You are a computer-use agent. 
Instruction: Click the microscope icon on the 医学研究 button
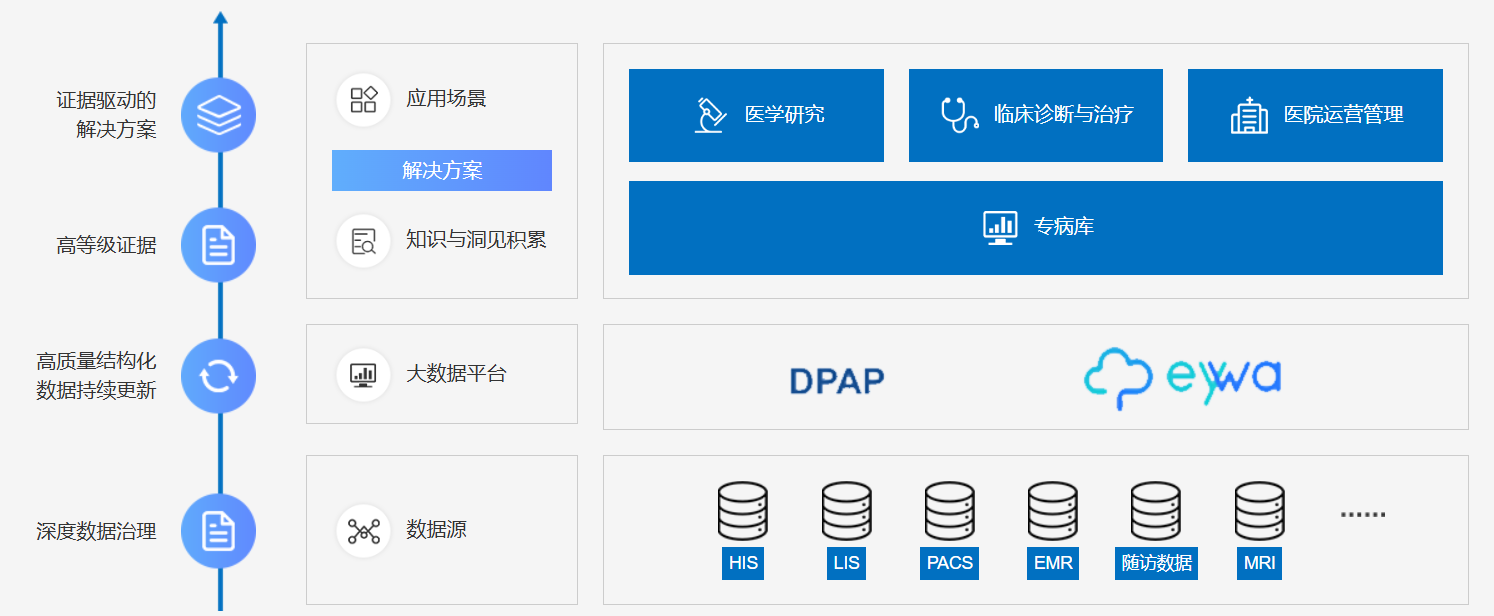(x=711, y=114)
